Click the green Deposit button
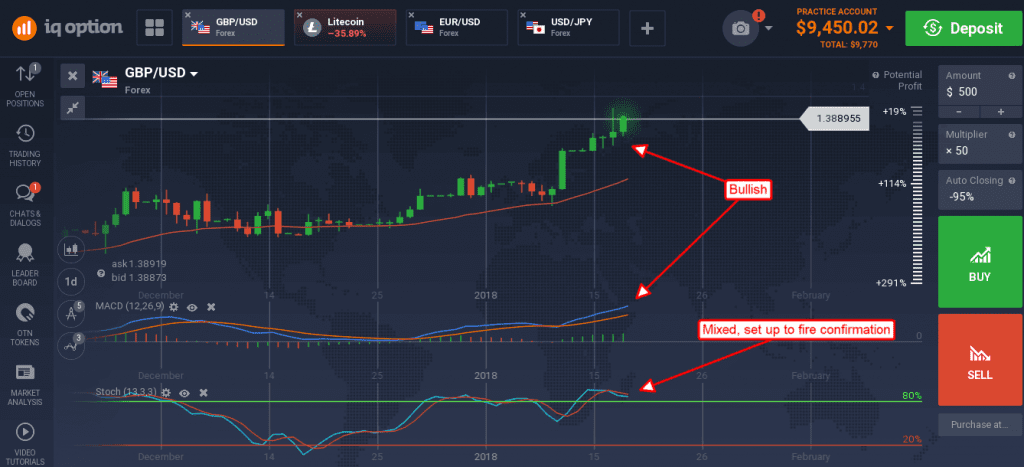1024x467 pixels. coord(963,28)
